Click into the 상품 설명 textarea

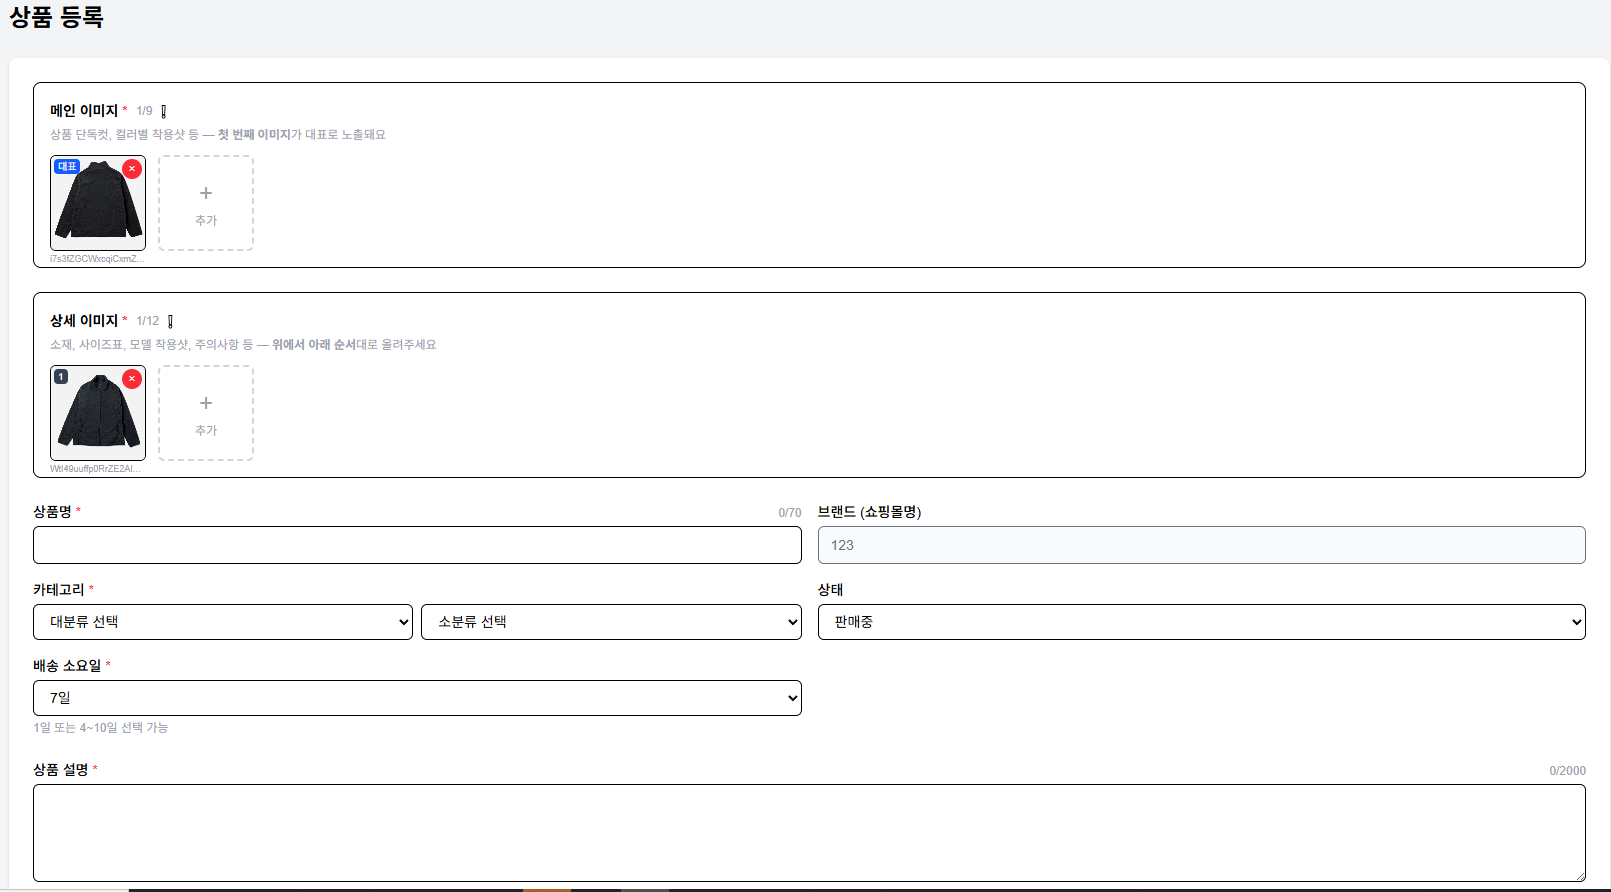click(x=809, y=833)
